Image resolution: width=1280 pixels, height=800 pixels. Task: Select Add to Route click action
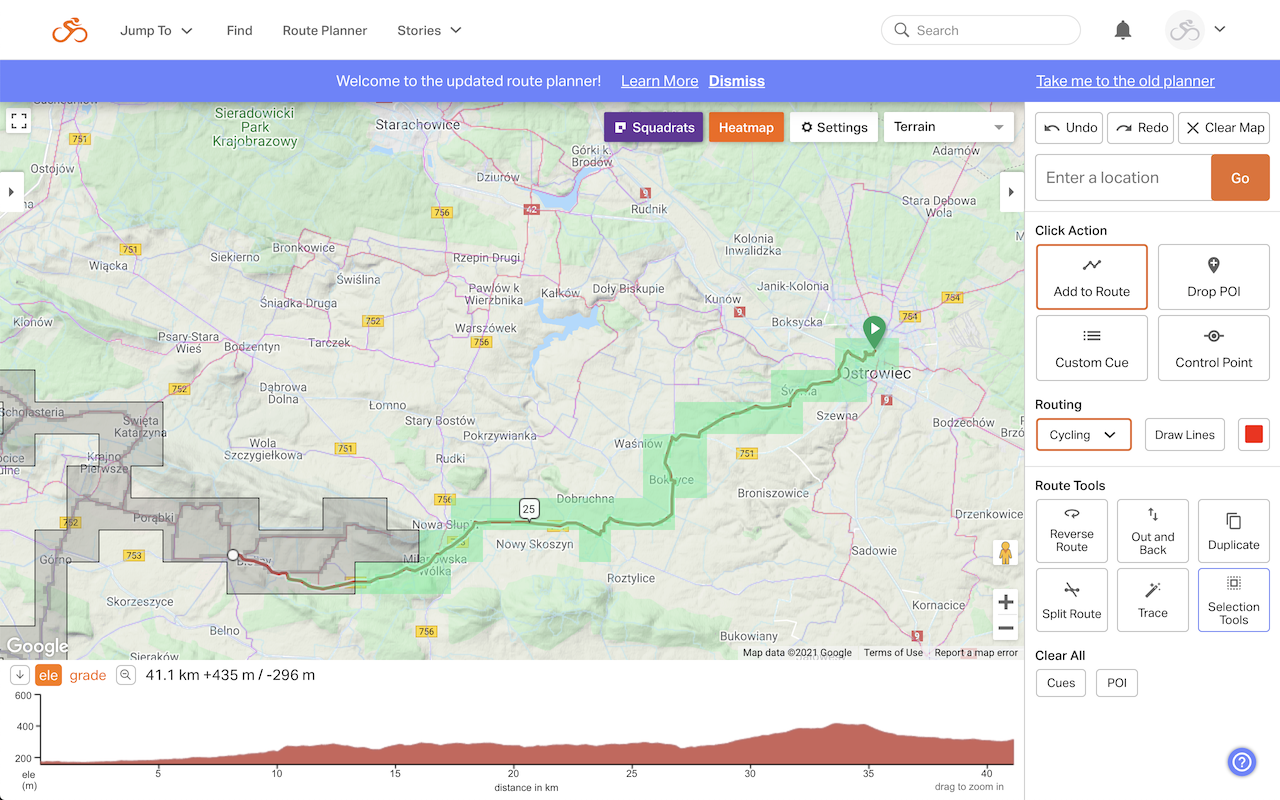pyautogui.click(x=1092, y=277)
